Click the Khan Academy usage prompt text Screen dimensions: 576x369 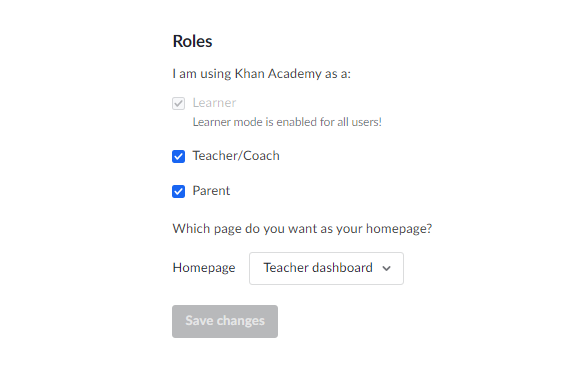click(x=262, y=74)
